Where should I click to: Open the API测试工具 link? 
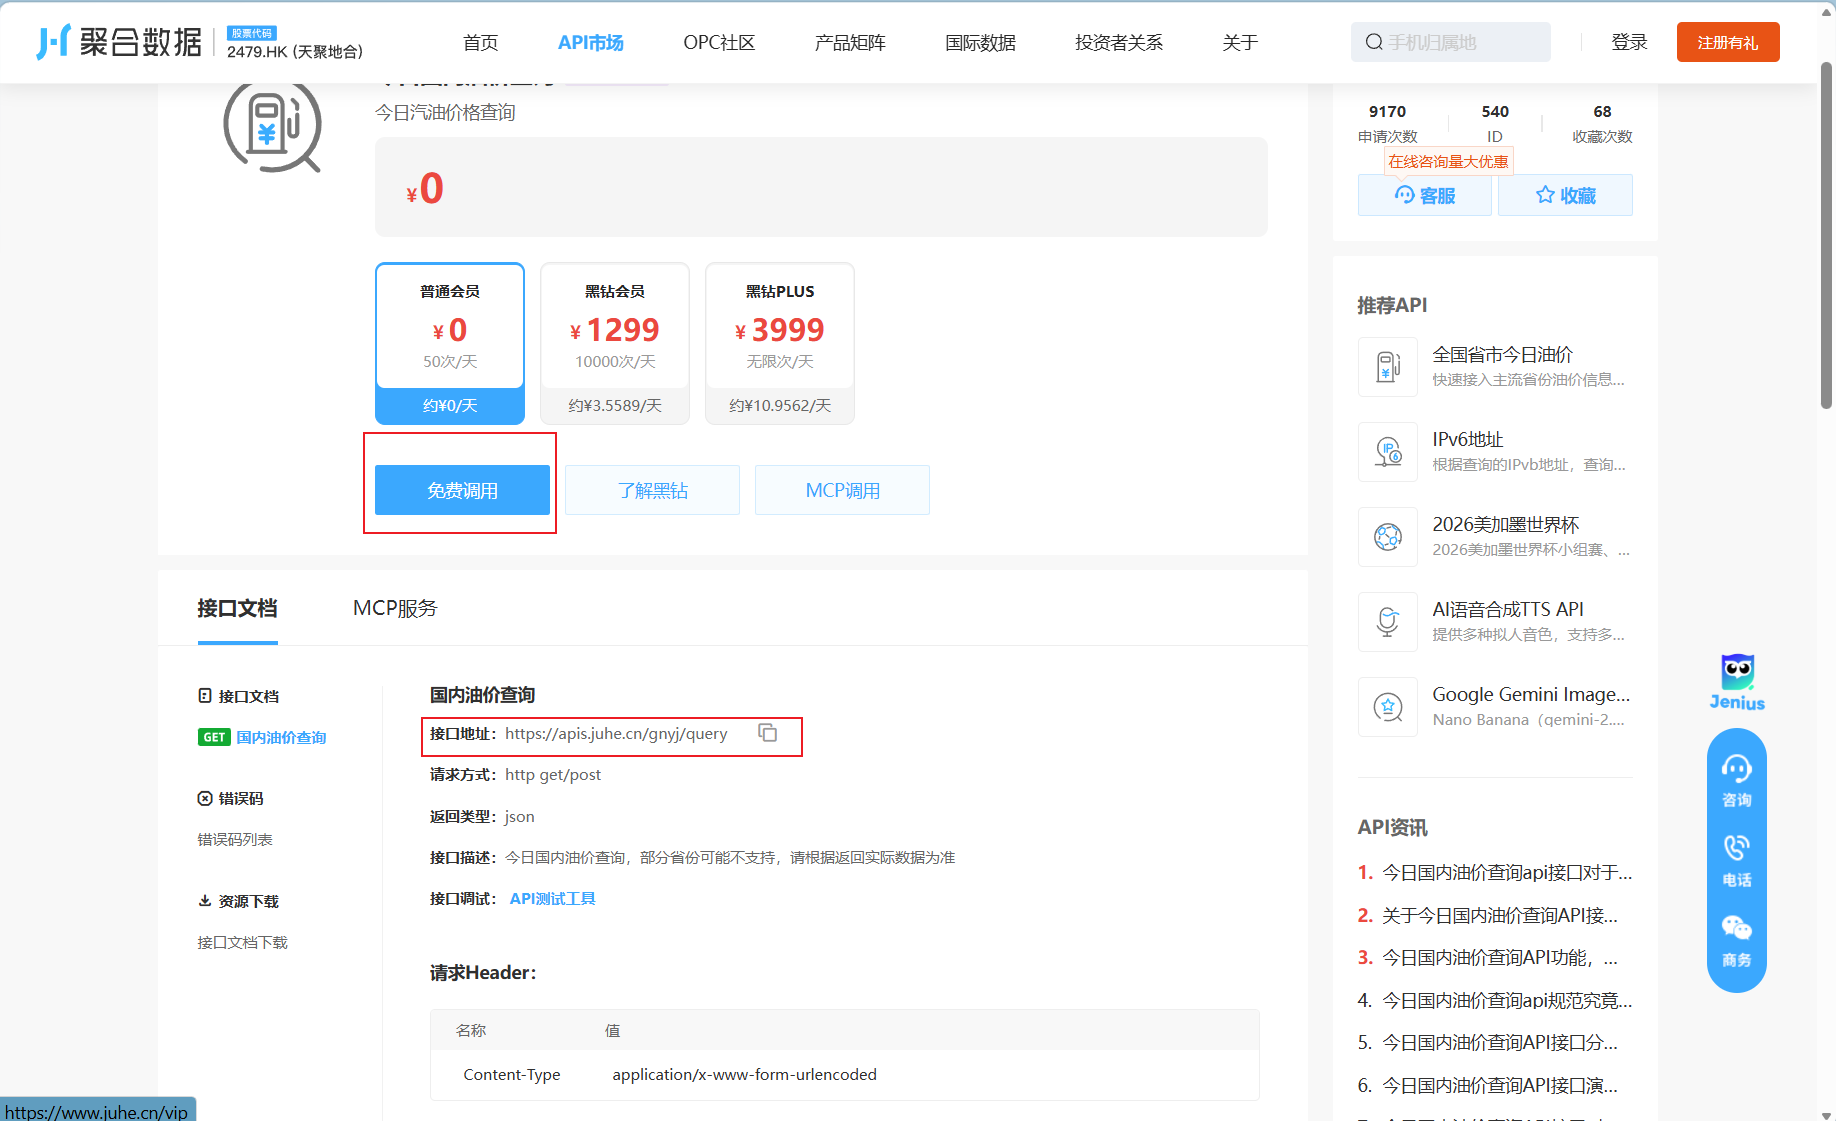(x=551, y=898)
